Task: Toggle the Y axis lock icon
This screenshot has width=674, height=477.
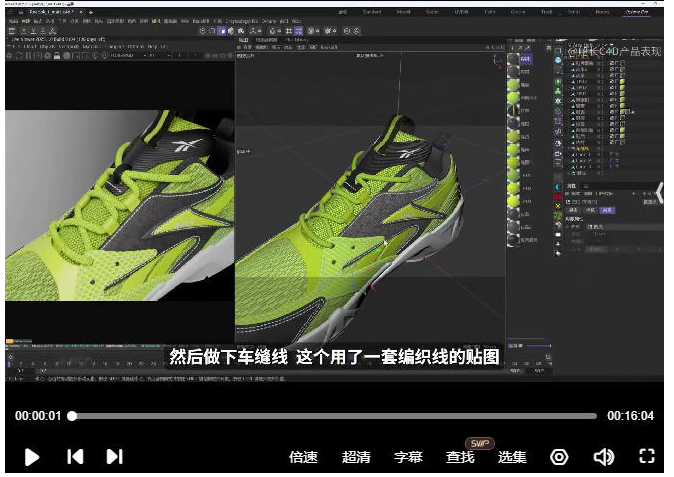Action: pos(33,31)
